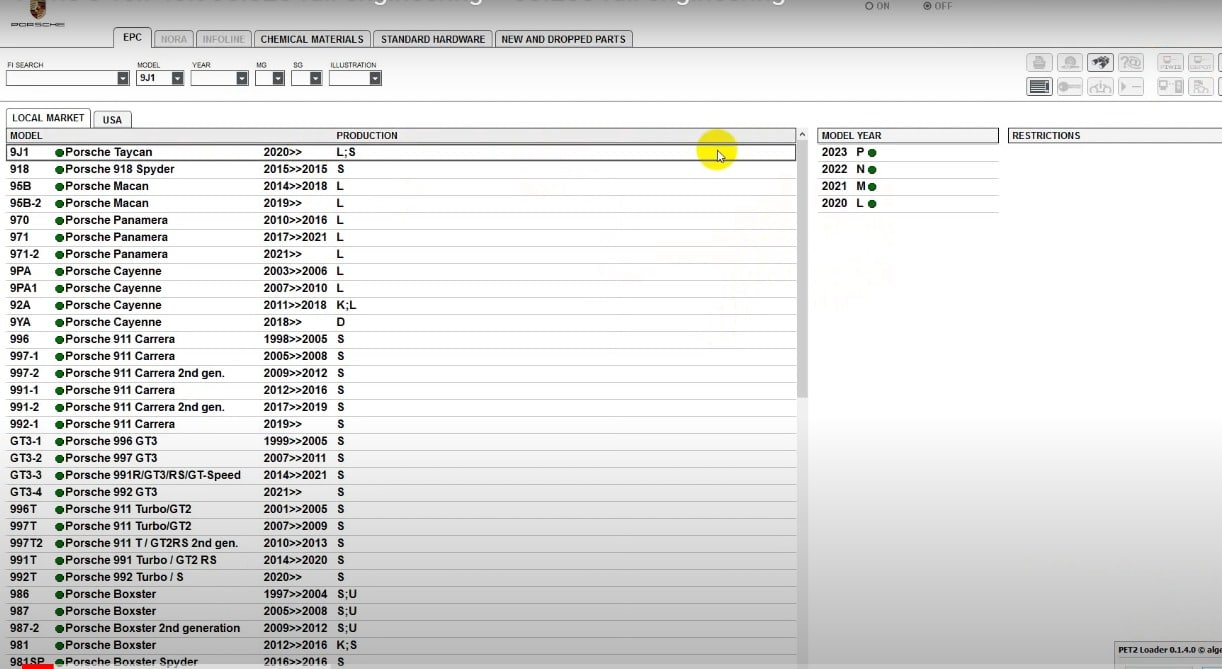The width and height of the screenshot is (1222, 669).
Task: Switch to the EPC tab
Action: [x=132, y=38]
